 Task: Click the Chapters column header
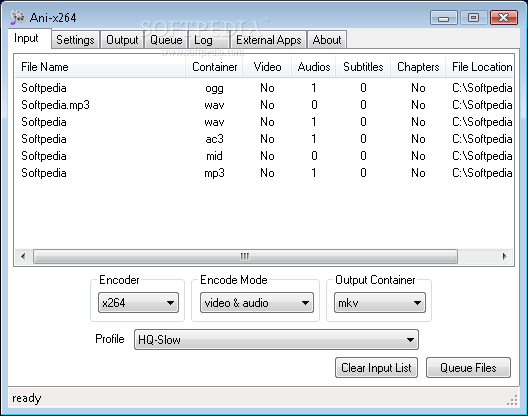(418, 67)
